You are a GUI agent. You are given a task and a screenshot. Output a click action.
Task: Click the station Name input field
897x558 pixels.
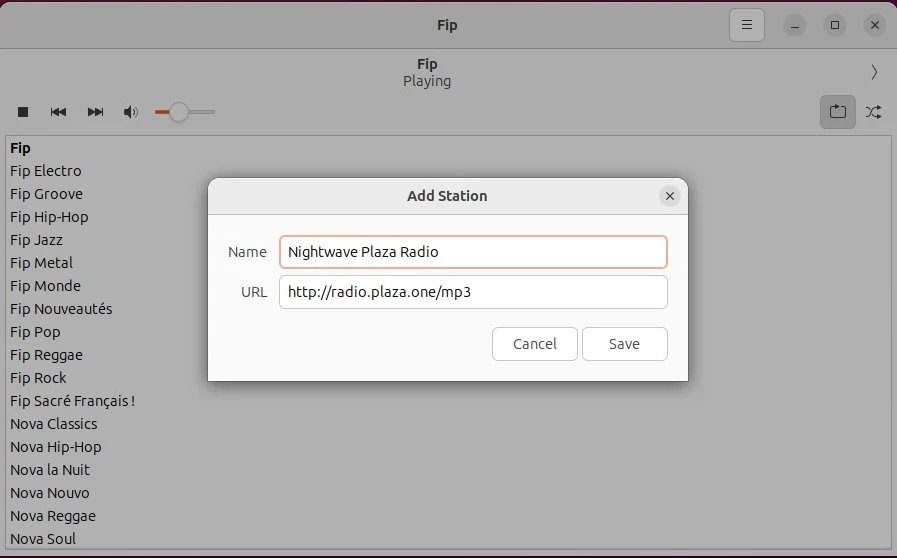pos(473,252)
